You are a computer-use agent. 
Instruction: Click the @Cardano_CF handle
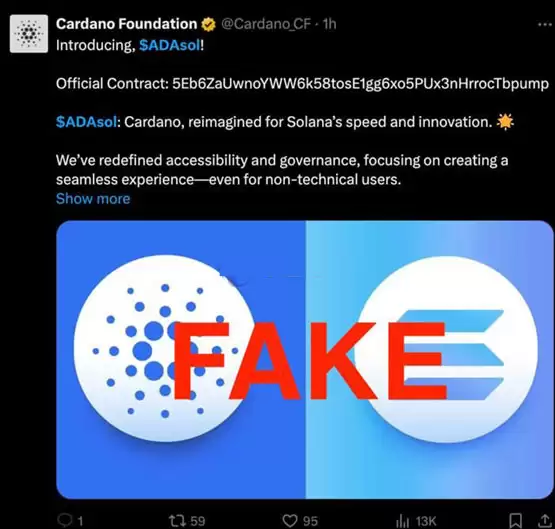pos(266,24)
